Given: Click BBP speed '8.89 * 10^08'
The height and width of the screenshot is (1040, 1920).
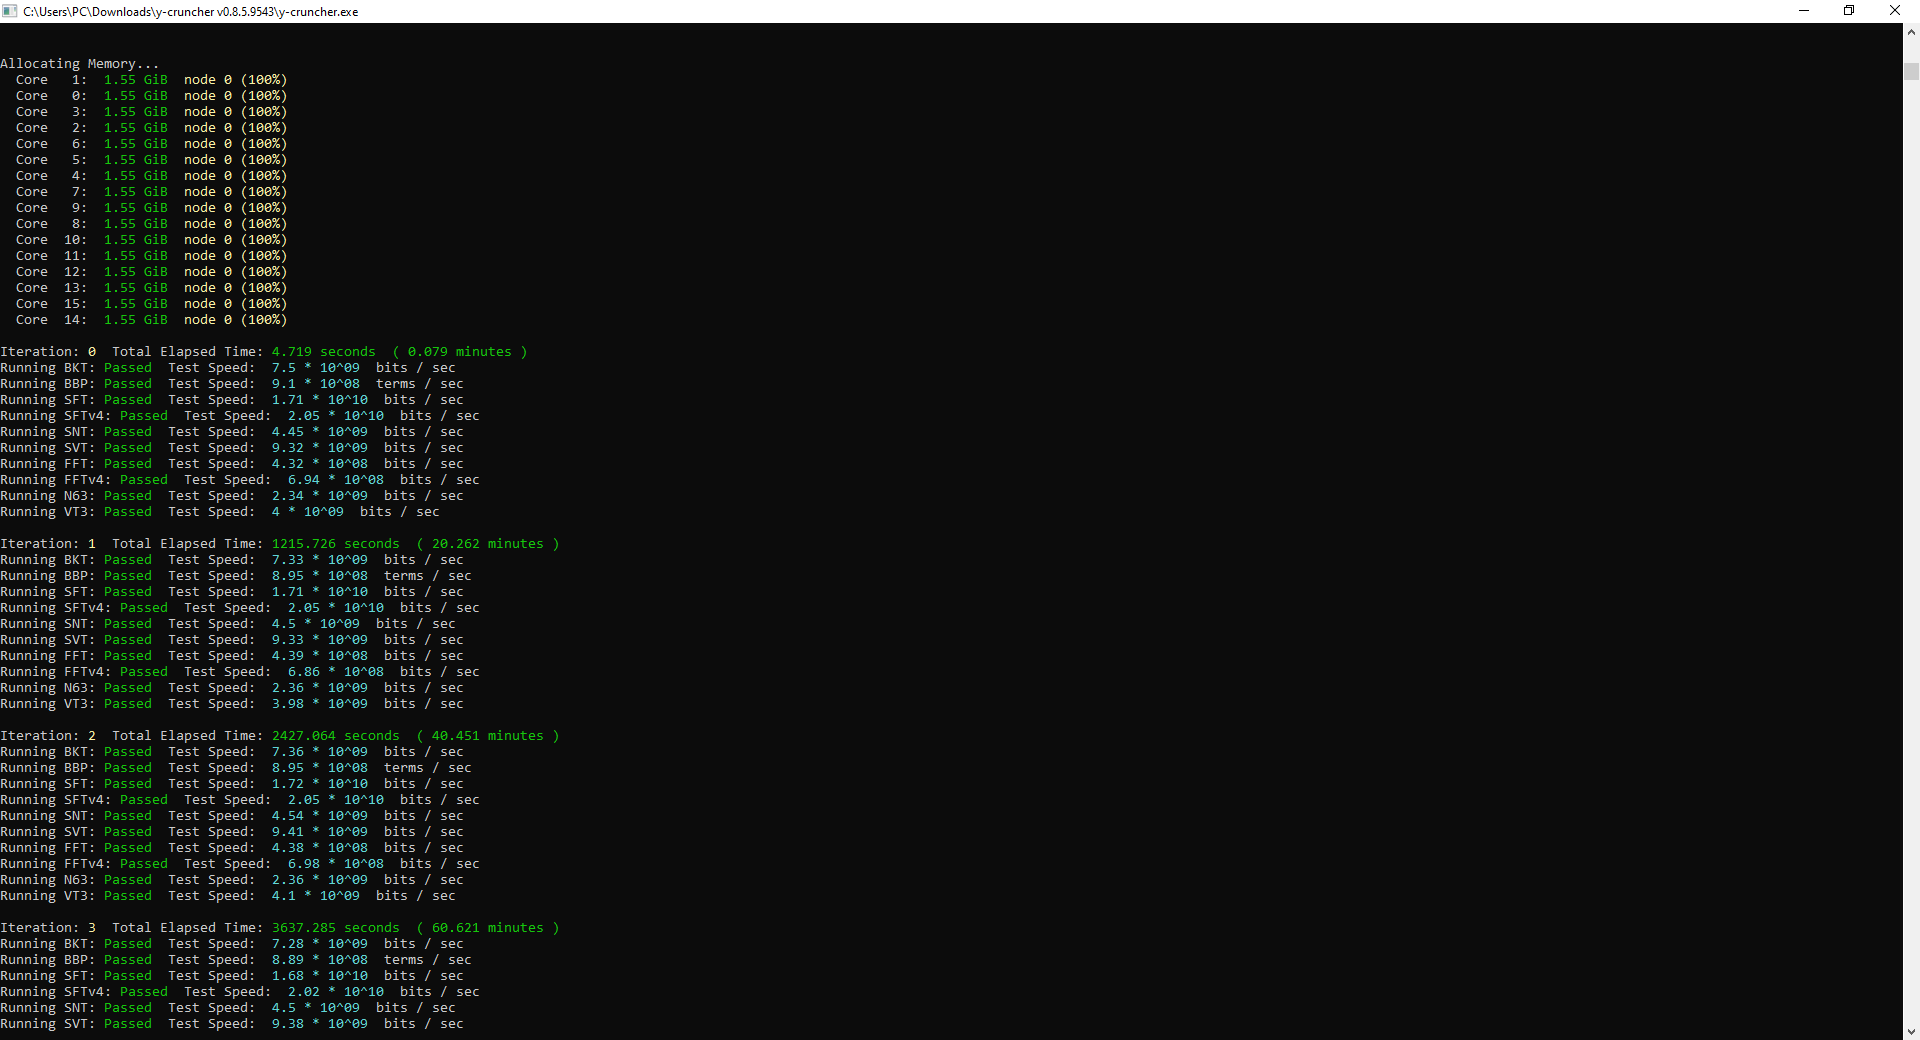Looking at the screenshot, I should pos(320,960).
